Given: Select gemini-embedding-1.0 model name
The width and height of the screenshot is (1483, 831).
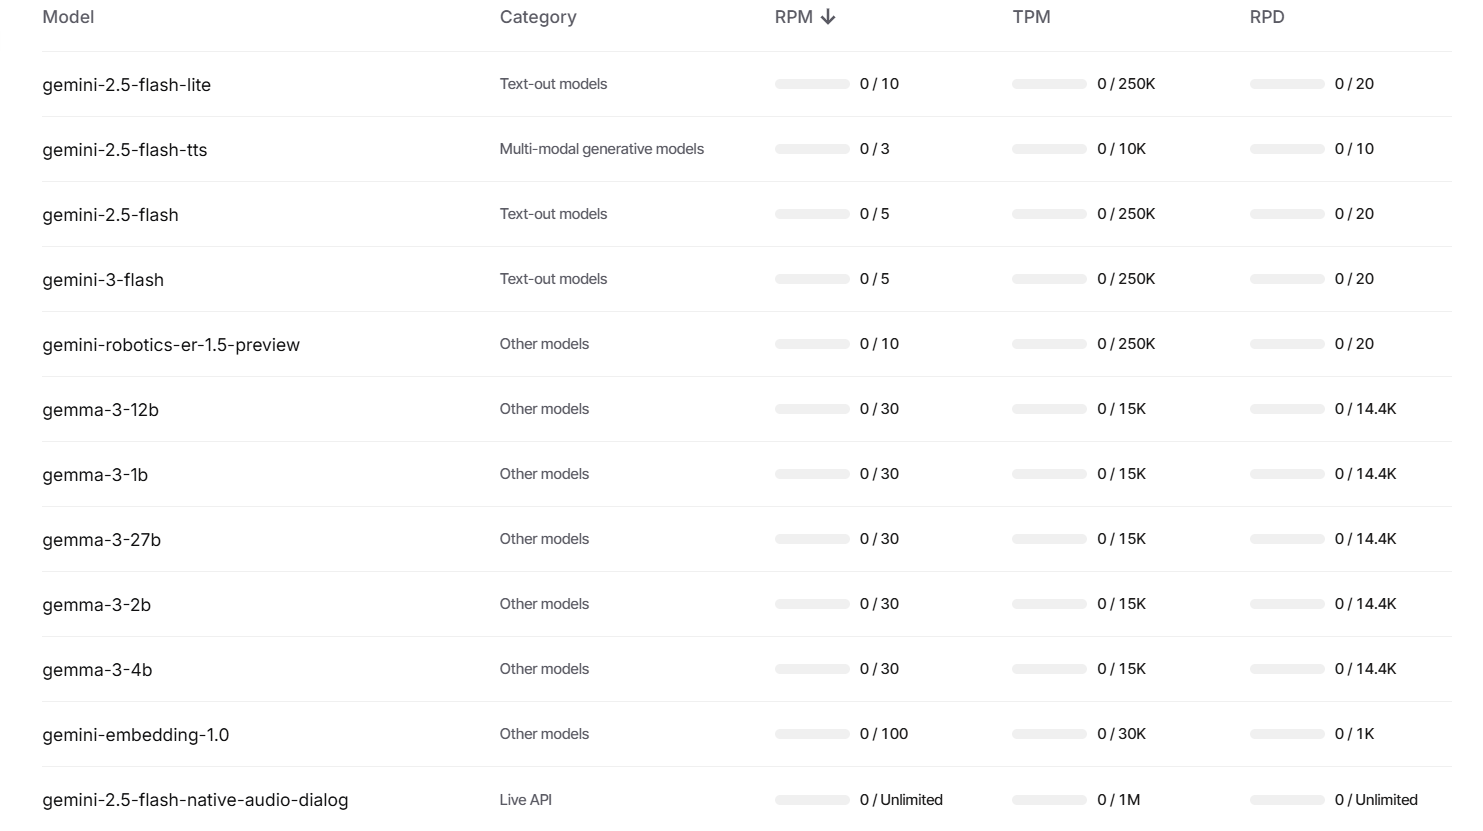Looking at the screenshot, I should [x=135, y=735].
